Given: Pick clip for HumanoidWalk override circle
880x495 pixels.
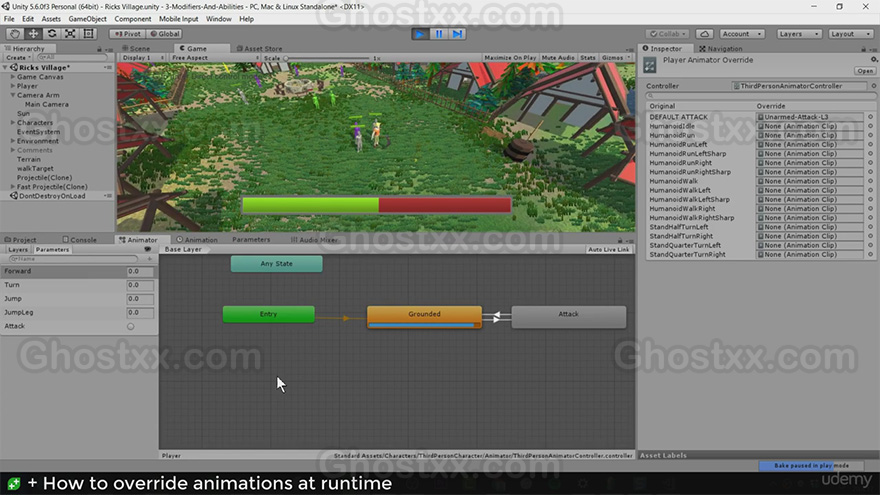Looking at the screenshot, I should click(870, 181).
